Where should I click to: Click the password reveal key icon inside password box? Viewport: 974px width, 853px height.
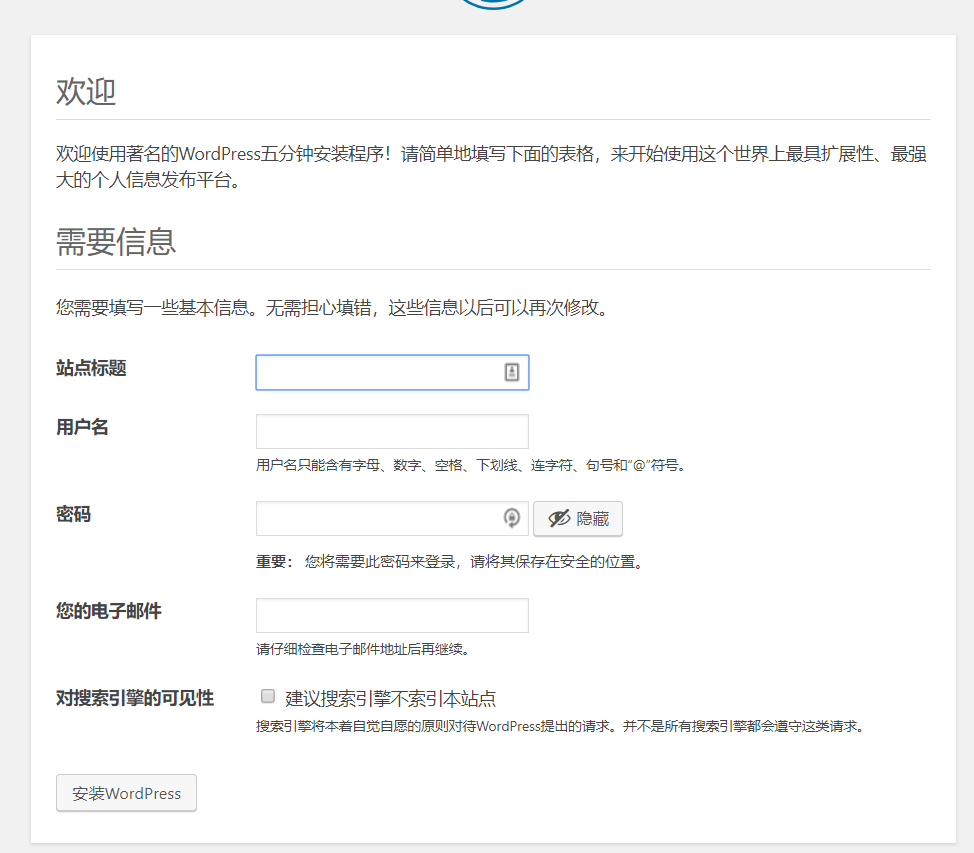(x=512, y=518)
